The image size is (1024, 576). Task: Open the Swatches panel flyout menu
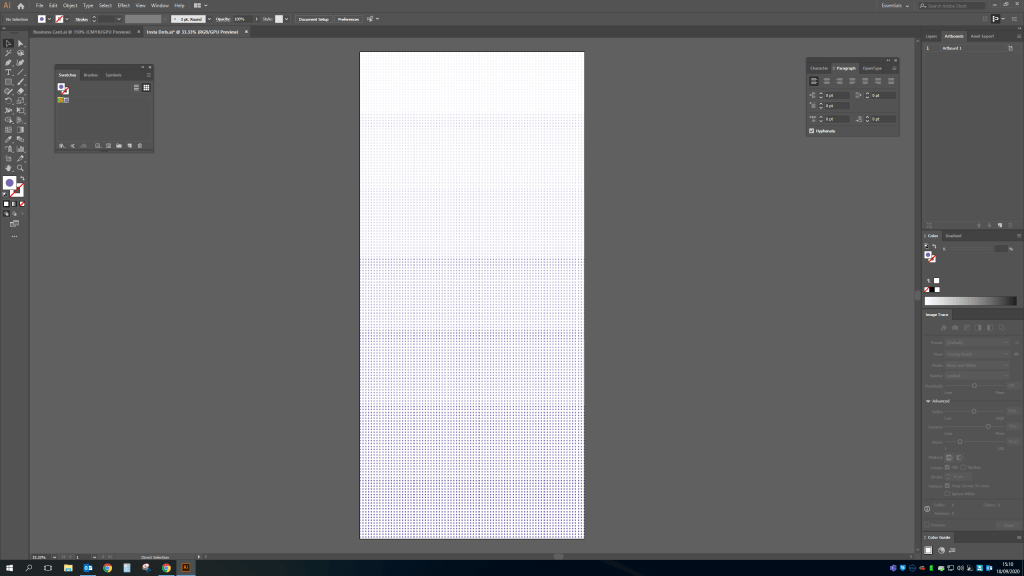149,75
